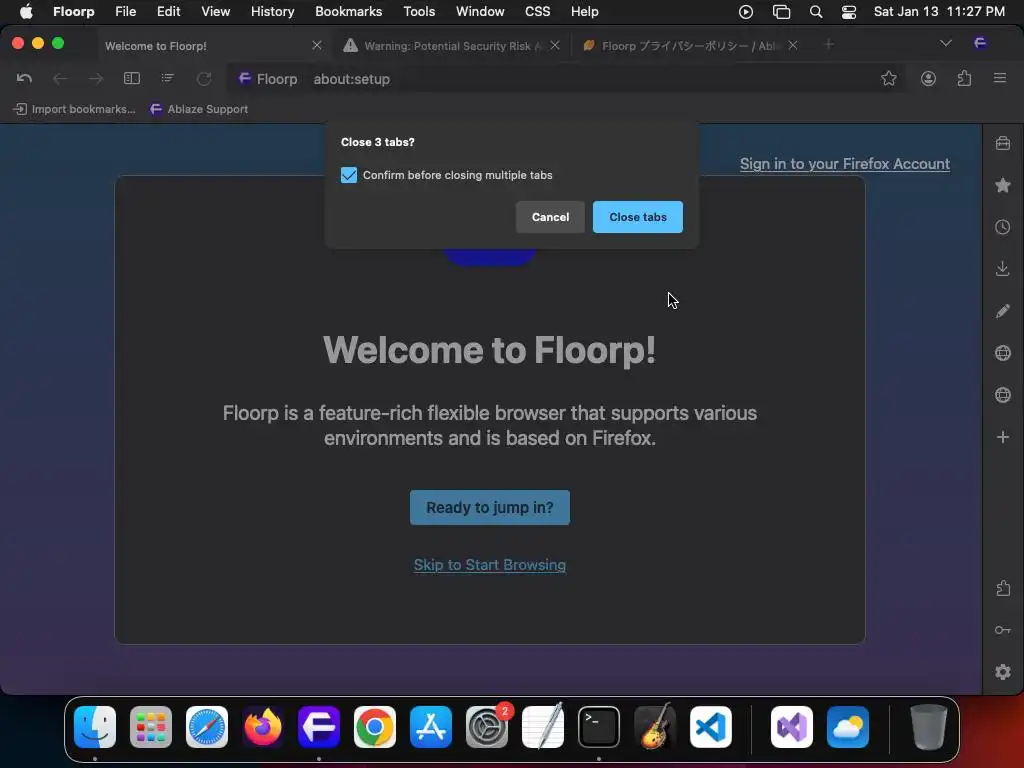Image resolution: width=1024 pixels, height=768 pixels.
Task: Click the reload page icon
Action: click(x=204, y=78)
